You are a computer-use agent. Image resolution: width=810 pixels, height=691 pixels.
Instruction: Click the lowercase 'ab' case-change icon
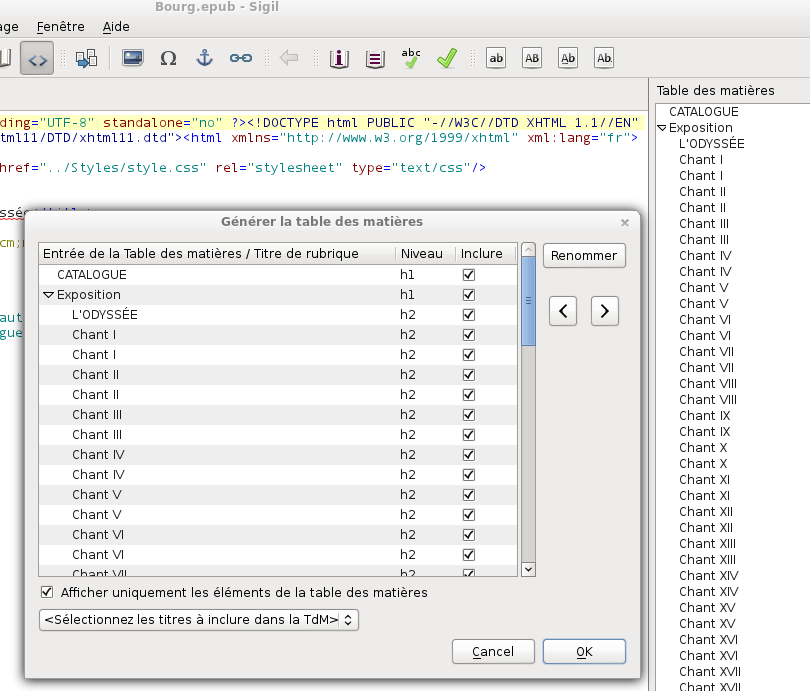[x=496, y=58]
